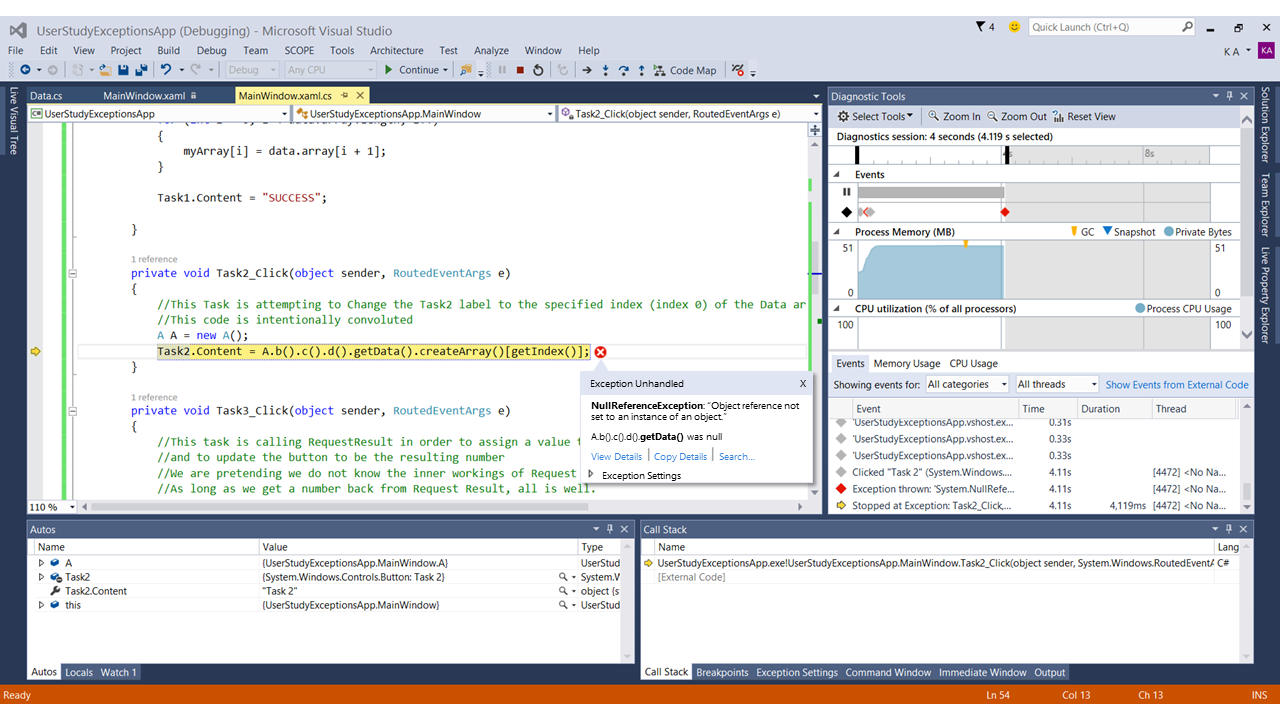
Task: Click the Restart debugging icon
Action: tap(538, 70)
